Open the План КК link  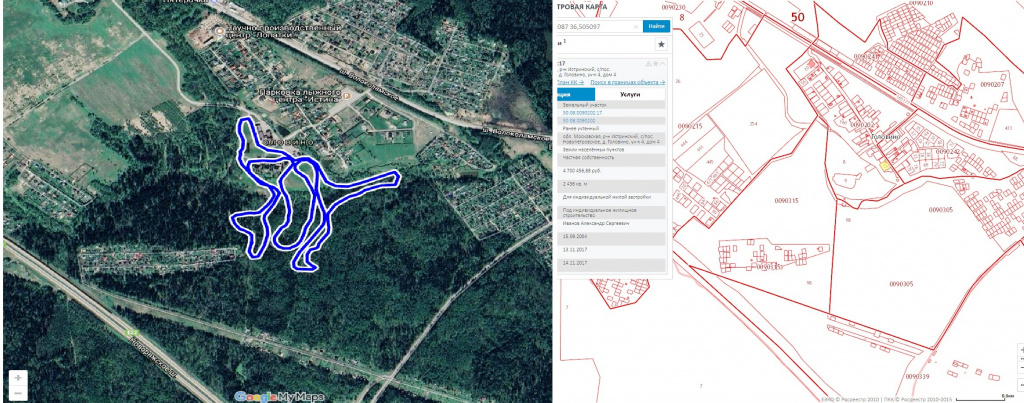(573, 82)
